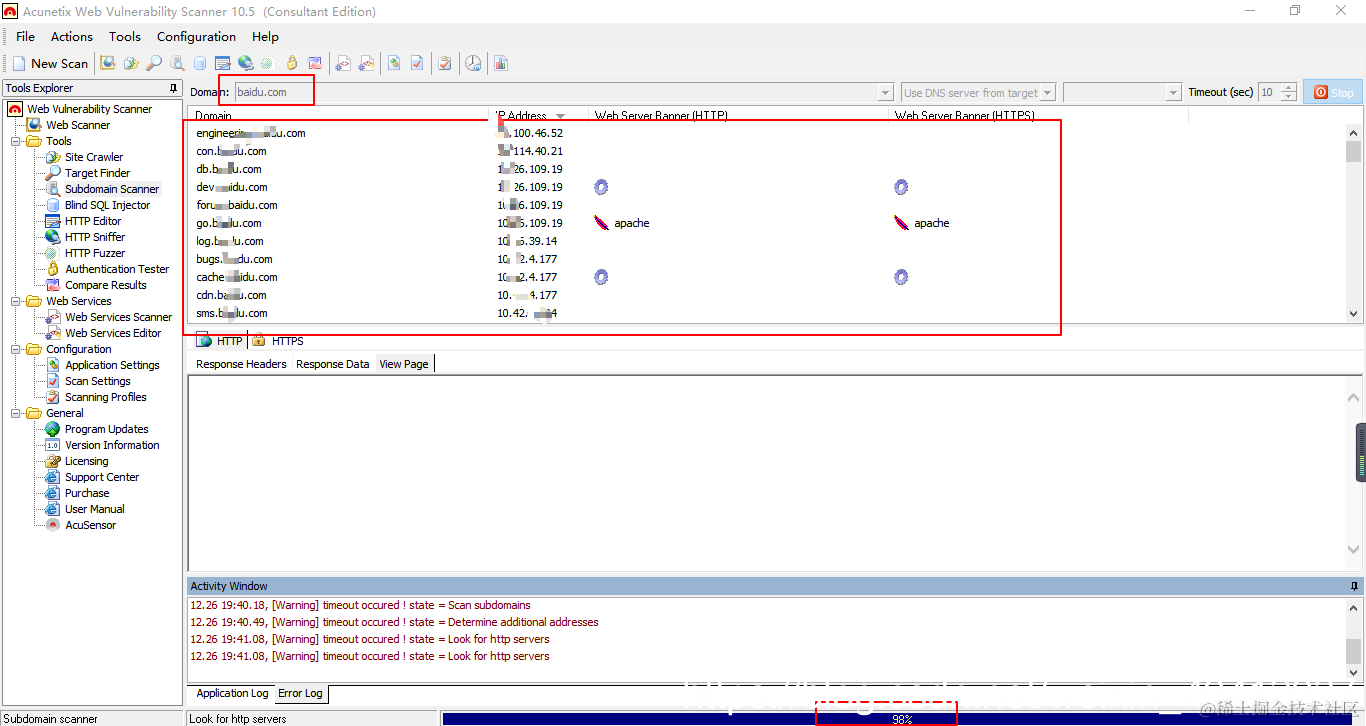Open Web Services Editor toolbar icon
The height and width of the screenshot is (726, 1366).
[x=367, y=63]
